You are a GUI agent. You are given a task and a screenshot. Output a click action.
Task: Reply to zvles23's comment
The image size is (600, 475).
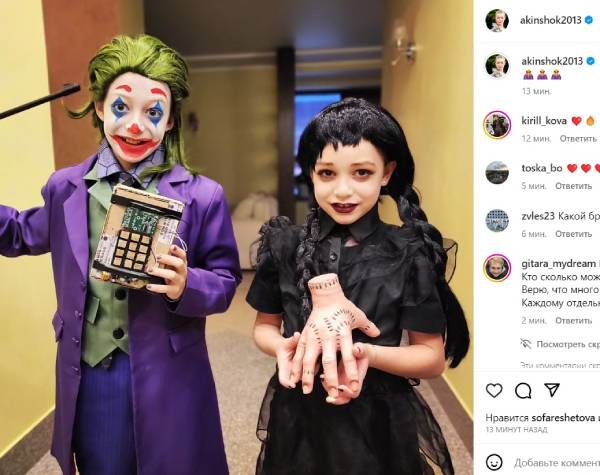(x=573, y=233)
